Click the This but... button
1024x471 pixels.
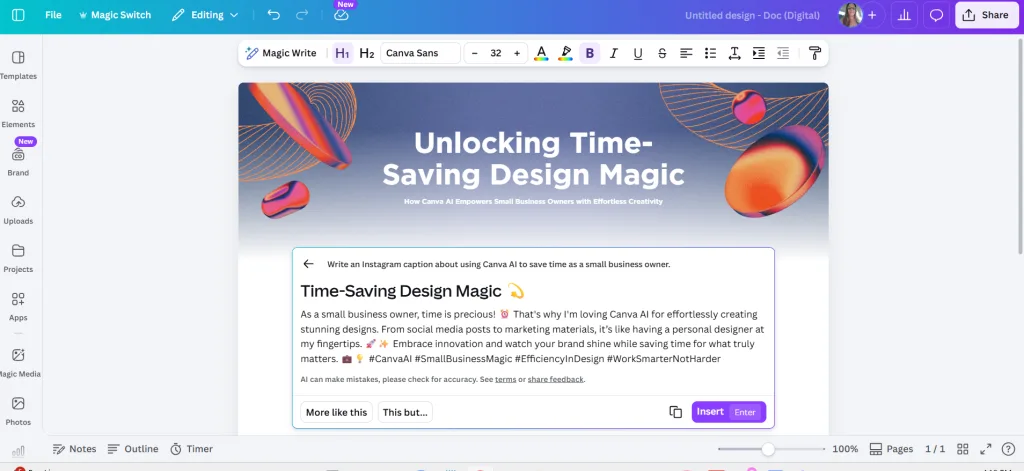tap(405, 412)
